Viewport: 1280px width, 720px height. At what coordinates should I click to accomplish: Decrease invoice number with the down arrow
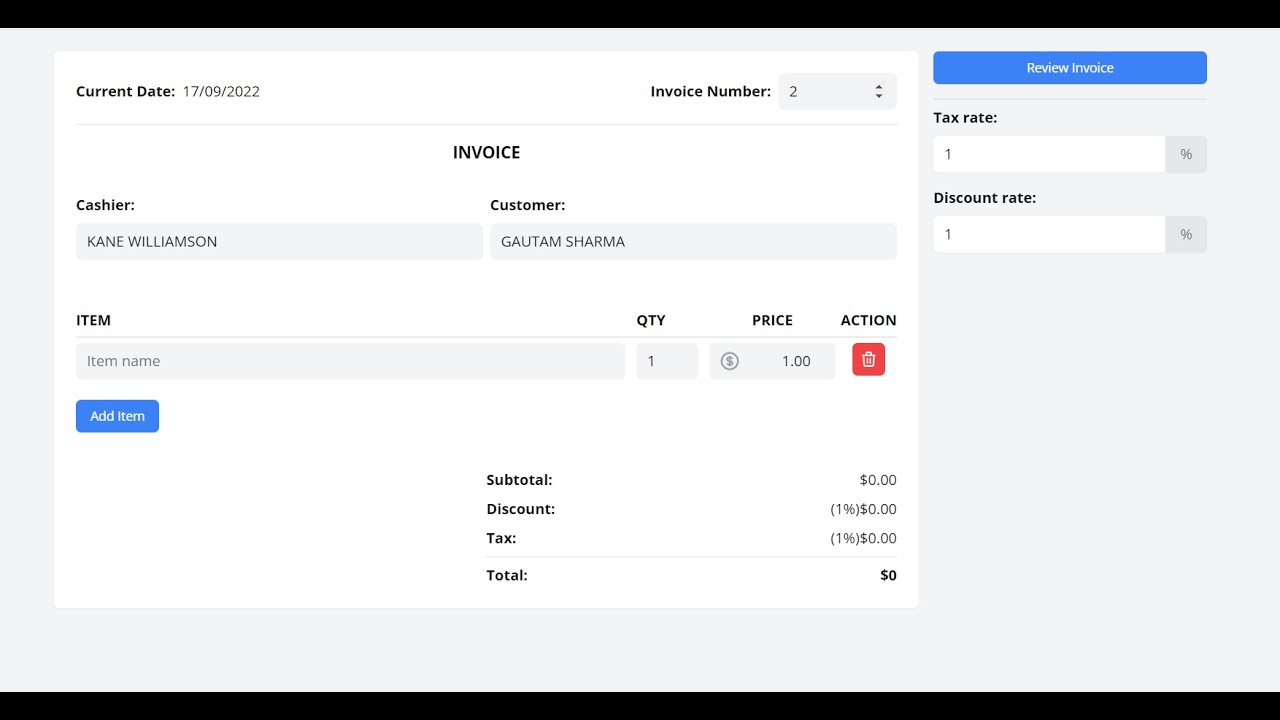(x=879, y=96)
